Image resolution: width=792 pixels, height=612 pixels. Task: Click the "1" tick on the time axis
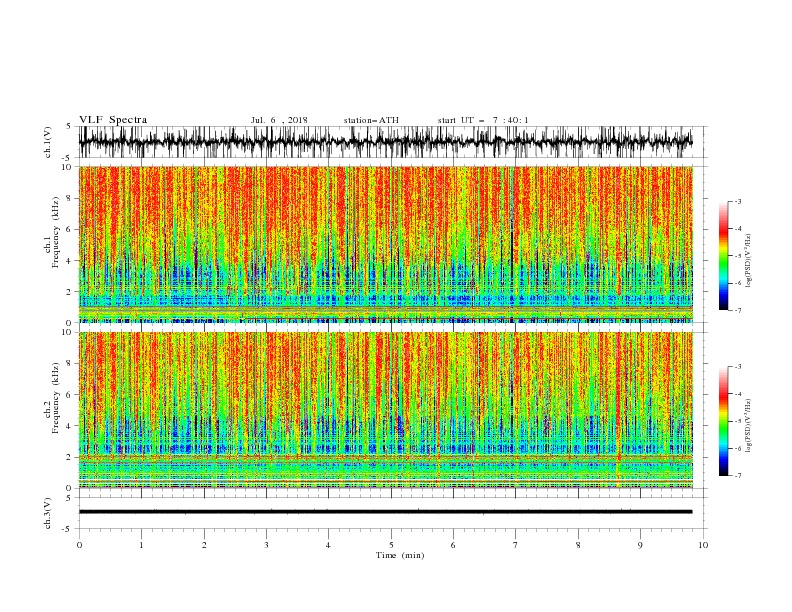click(x=141, y=545)
